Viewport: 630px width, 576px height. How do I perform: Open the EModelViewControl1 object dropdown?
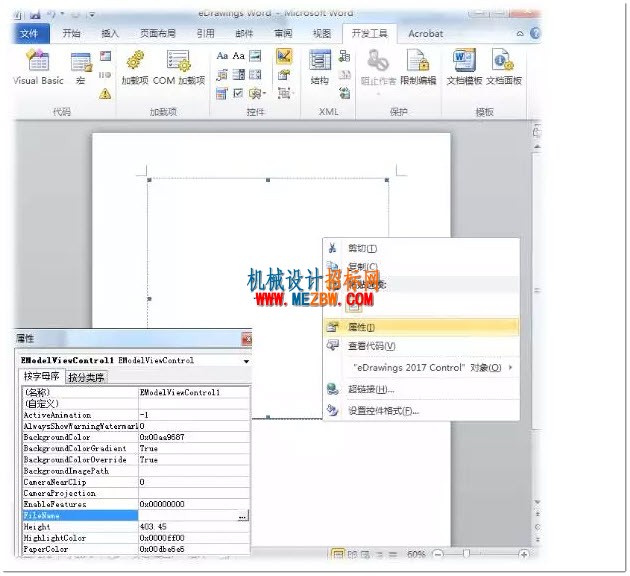(246, 361)
